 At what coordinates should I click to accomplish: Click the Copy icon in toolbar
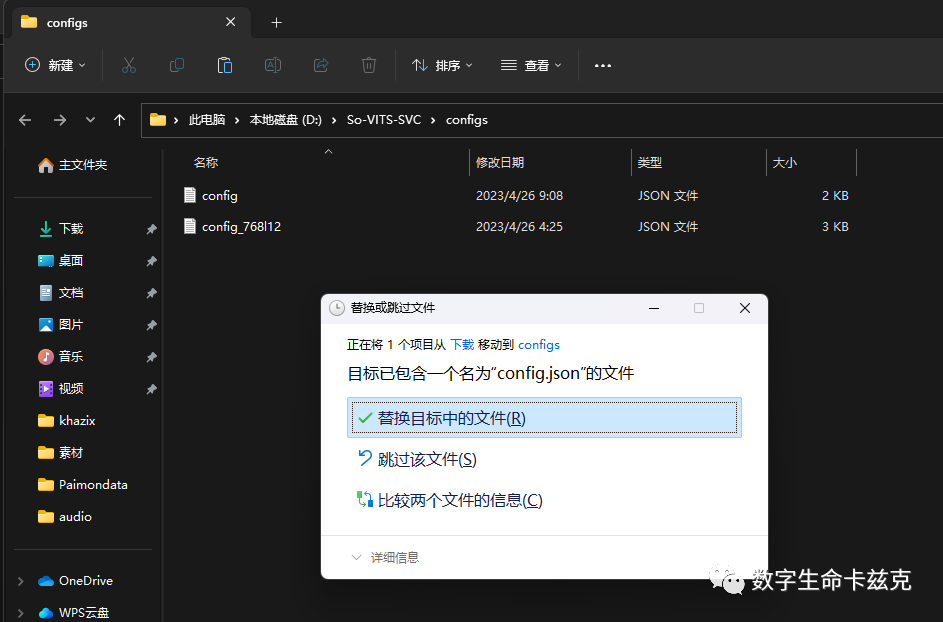pyautogui.click(x=177, y=65)
